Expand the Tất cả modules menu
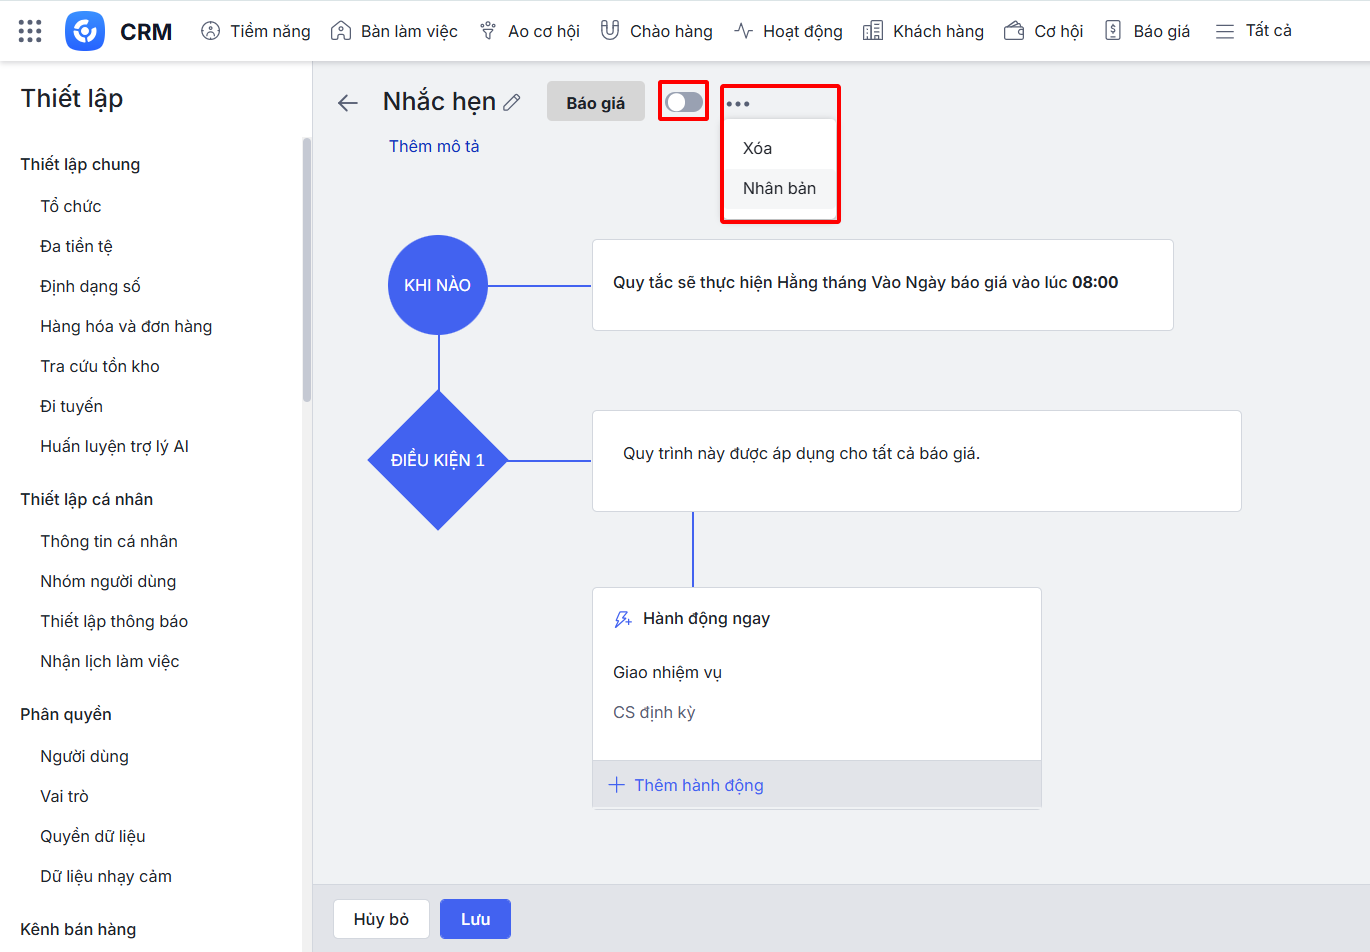The width and height of the screenshot is (1370, 952). (x=1253, y=31)
